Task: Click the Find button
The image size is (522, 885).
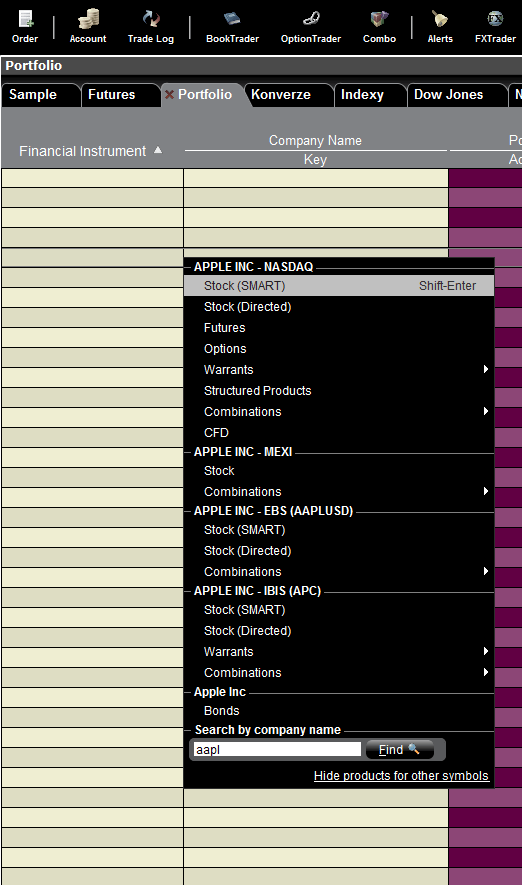Action: pos(400,750)
